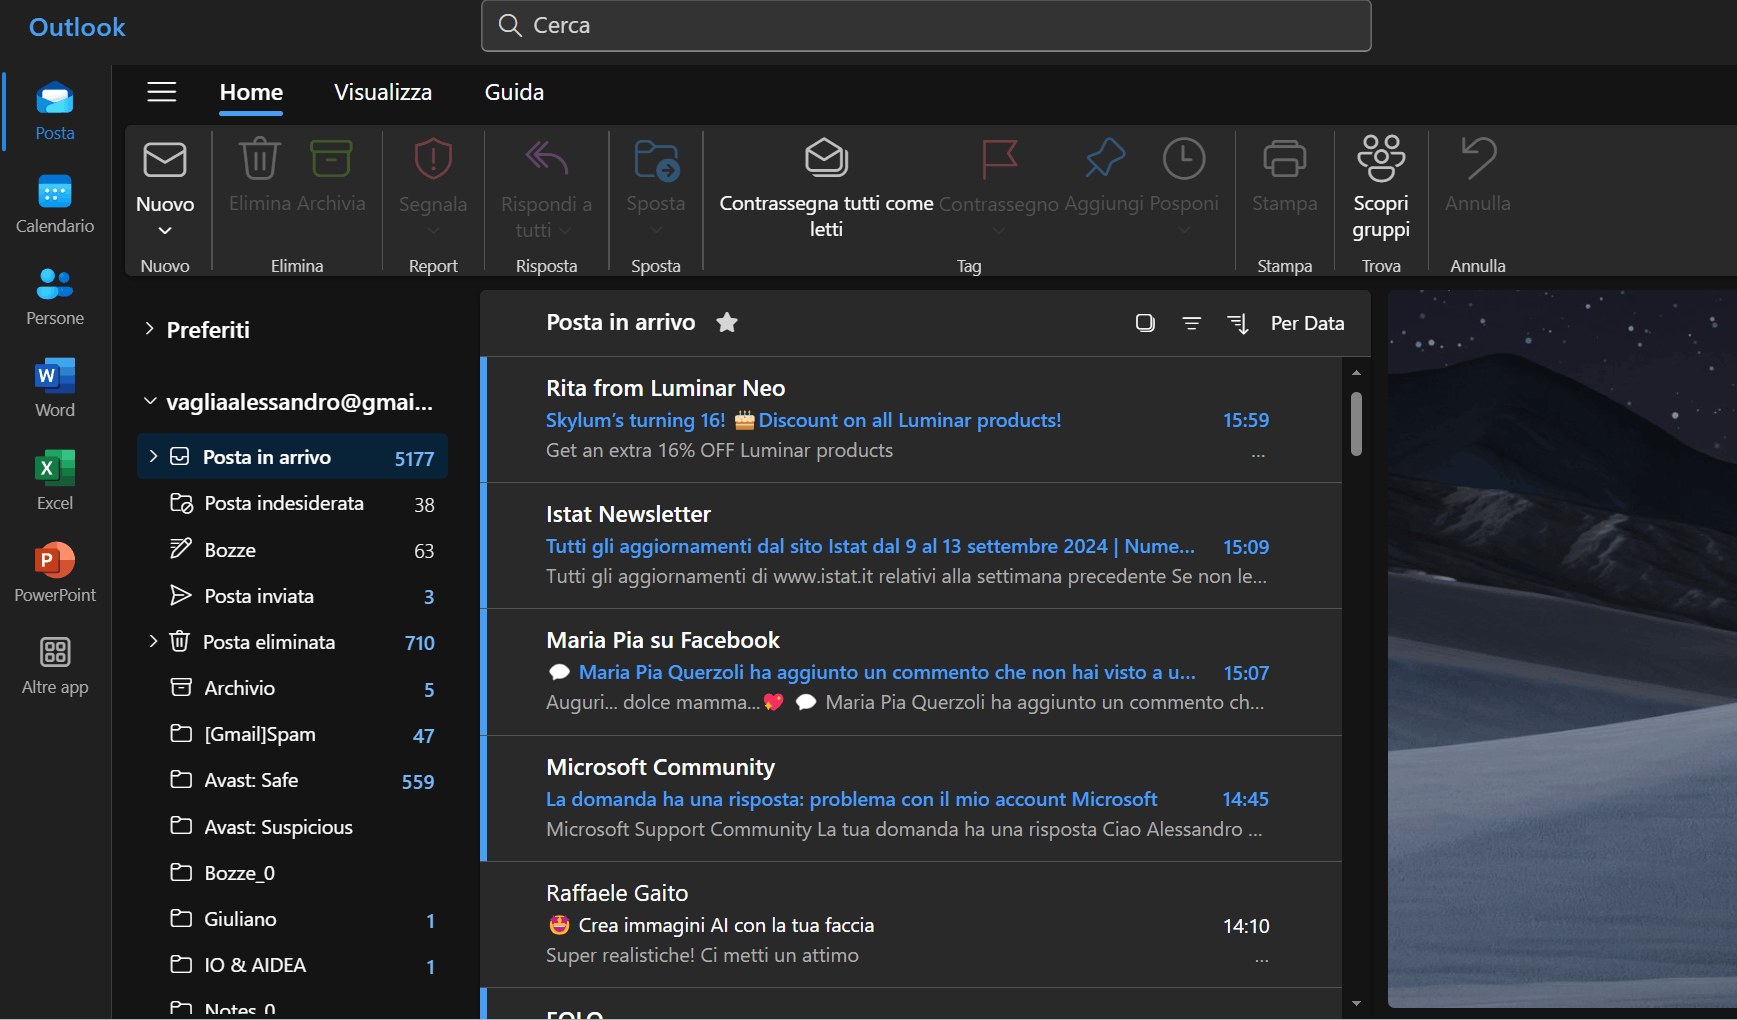This screenshot has width=1737, height=1020.
Task: Toggle the hamburger navigation pane button
Action: pos(162,92)
